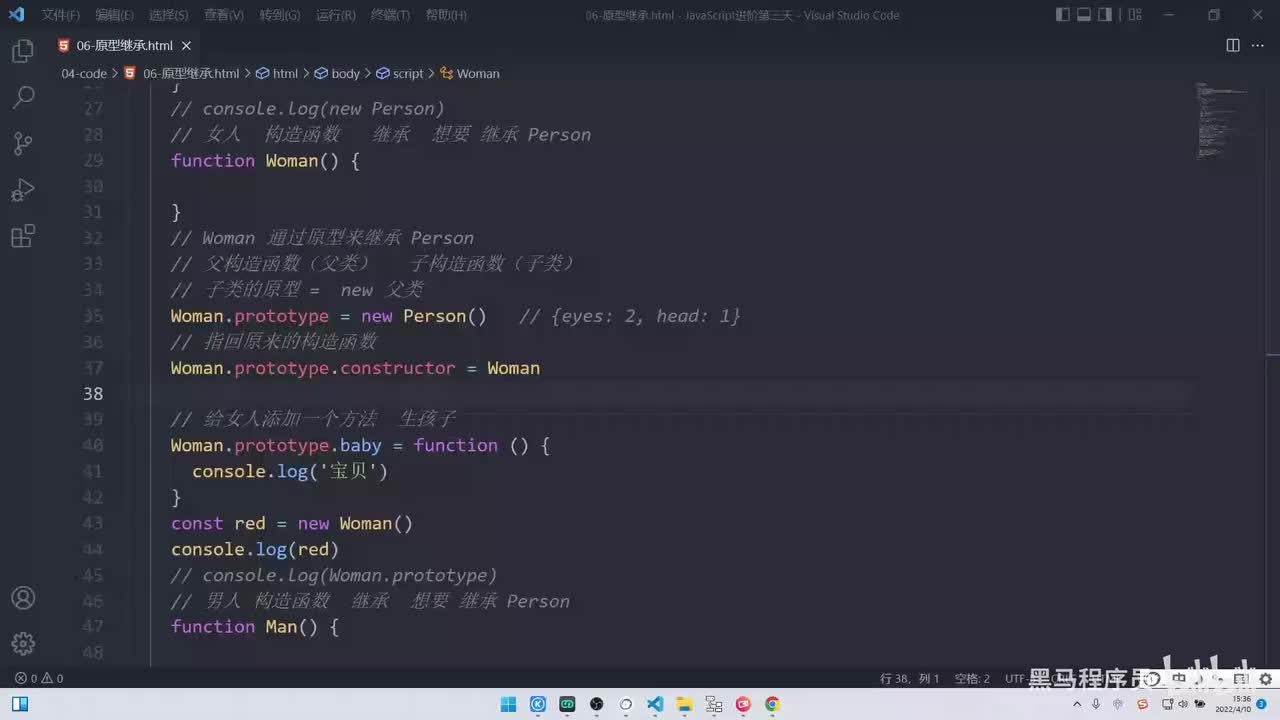Toggle the secondary side bar visibility
1280x720 pixels.
tap(1105, 15)
